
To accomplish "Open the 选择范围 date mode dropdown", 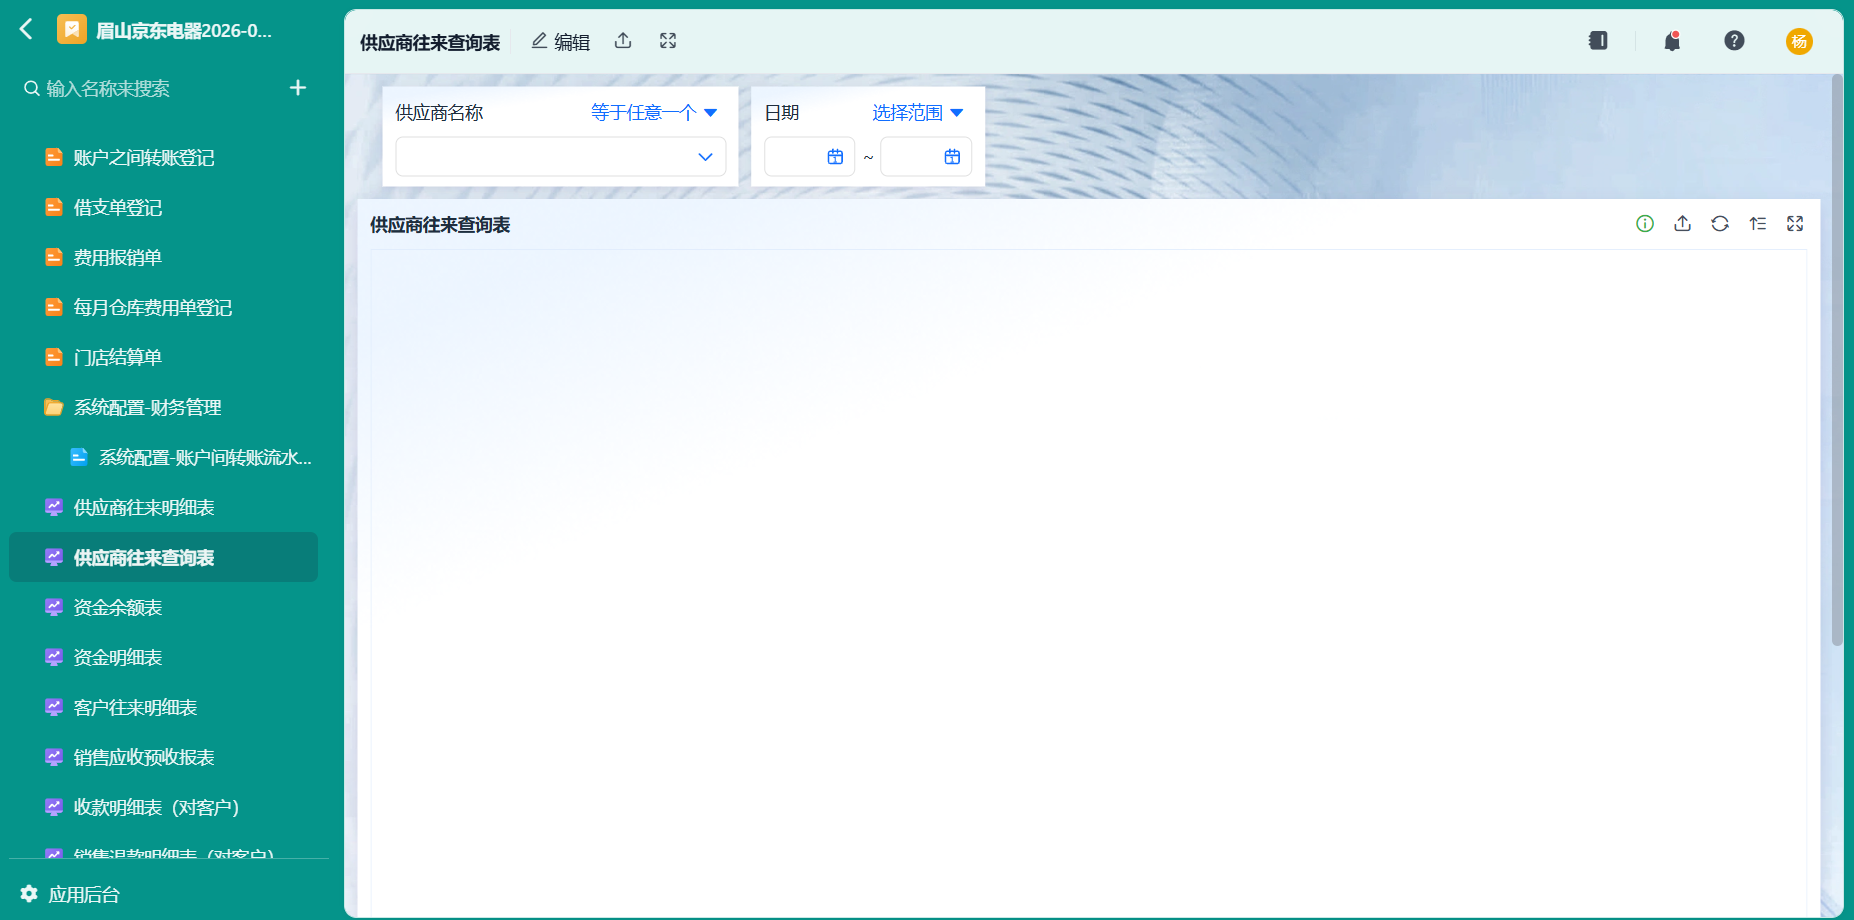I will coord(917,113).
